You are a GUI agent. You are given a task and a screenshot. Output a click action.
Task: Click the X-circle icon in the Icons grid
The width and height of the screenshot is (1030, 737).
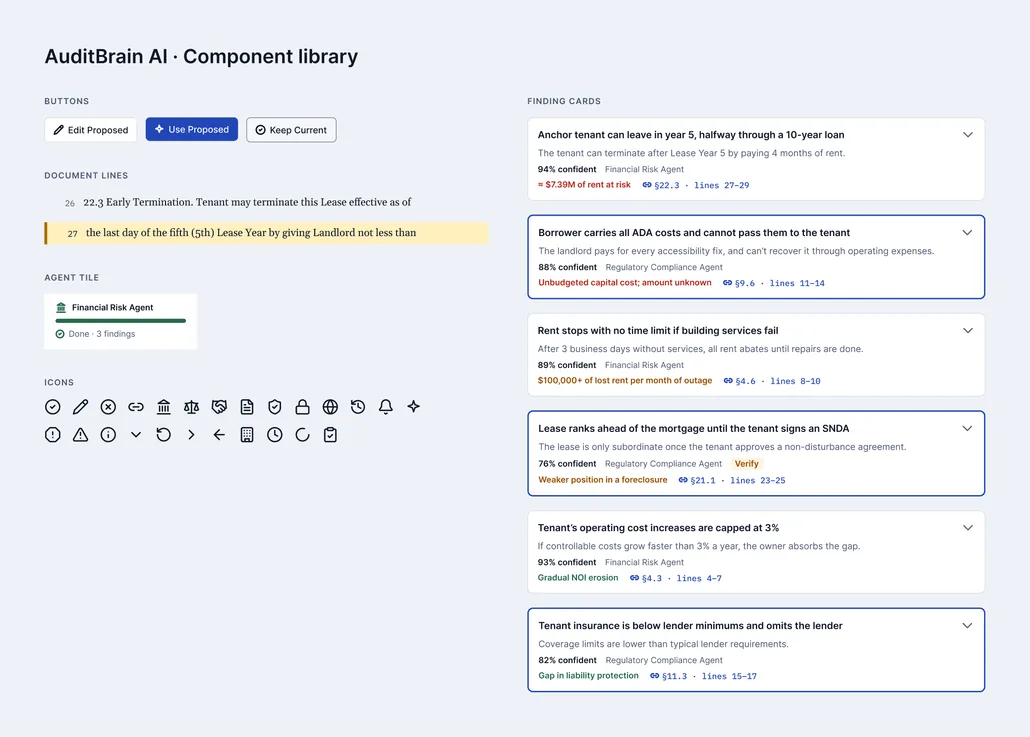(x=108, y=407)
